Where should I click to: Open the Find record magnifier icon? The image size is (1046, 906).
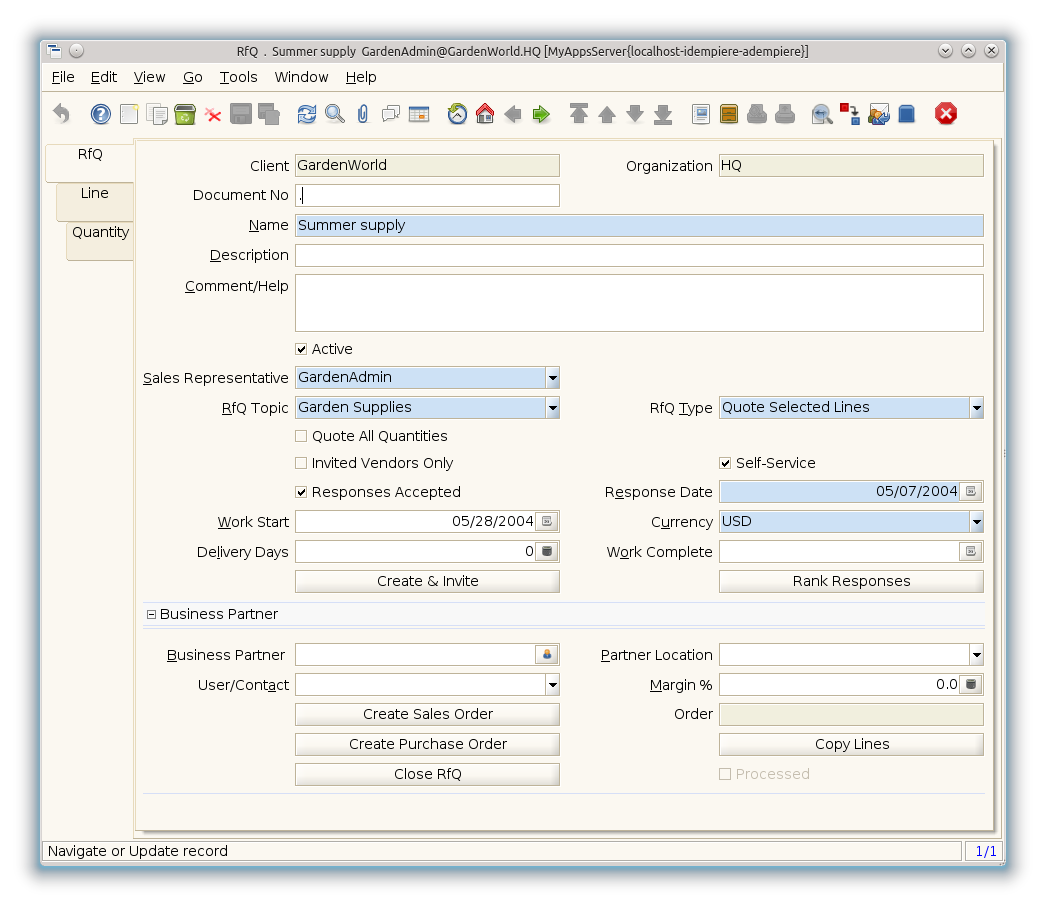coord(334,114)
